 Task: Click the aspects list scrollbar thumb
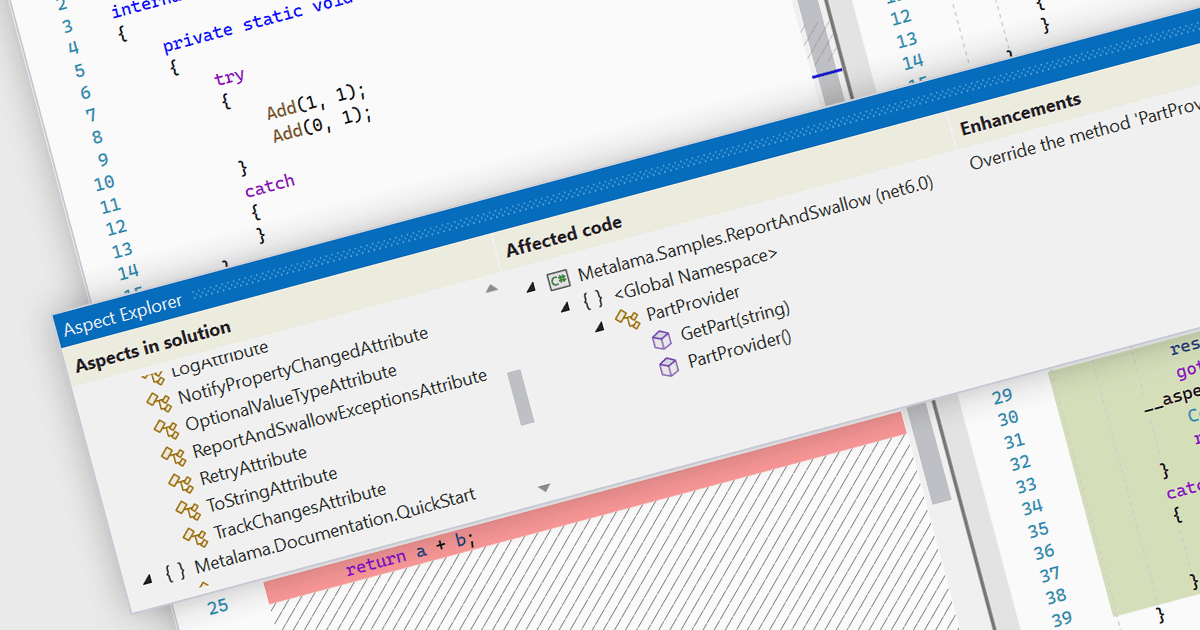coord(521,397)
